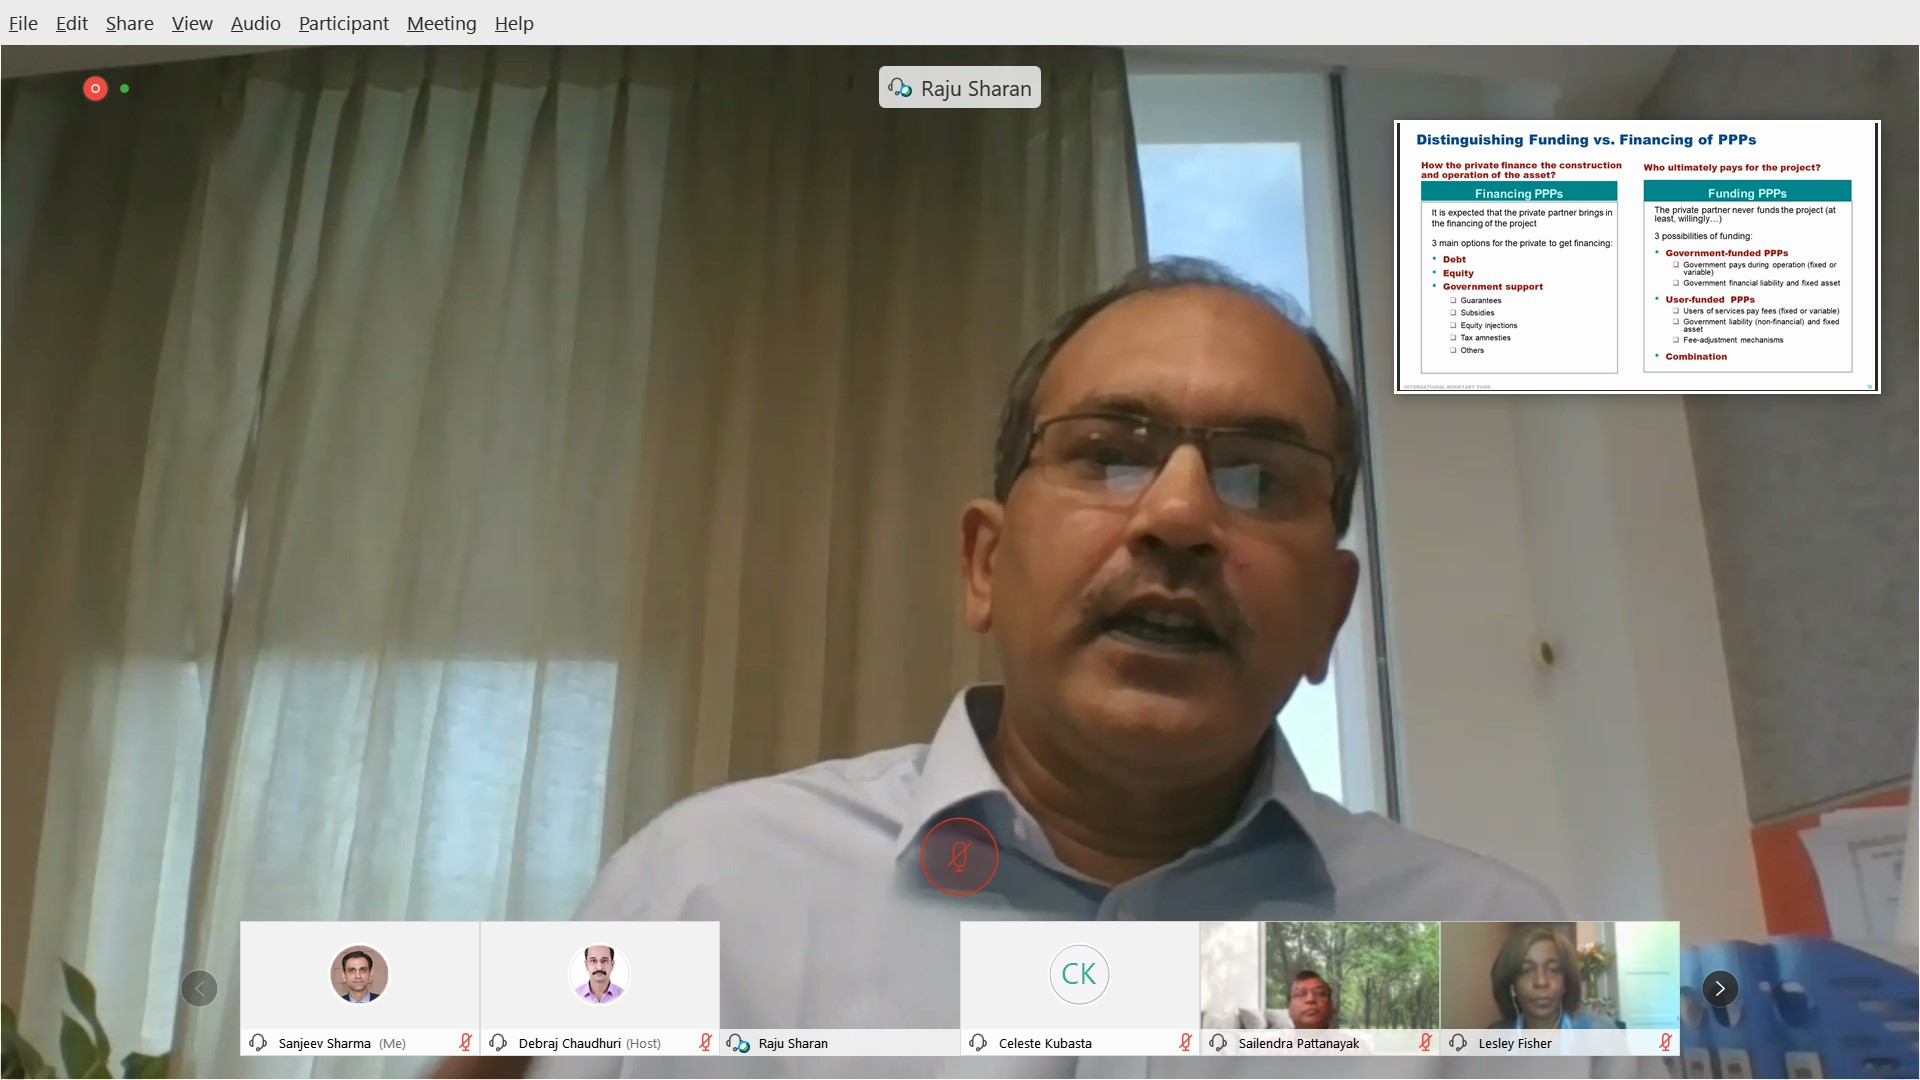Click the Sanjeev Sharma name text

324,1043
